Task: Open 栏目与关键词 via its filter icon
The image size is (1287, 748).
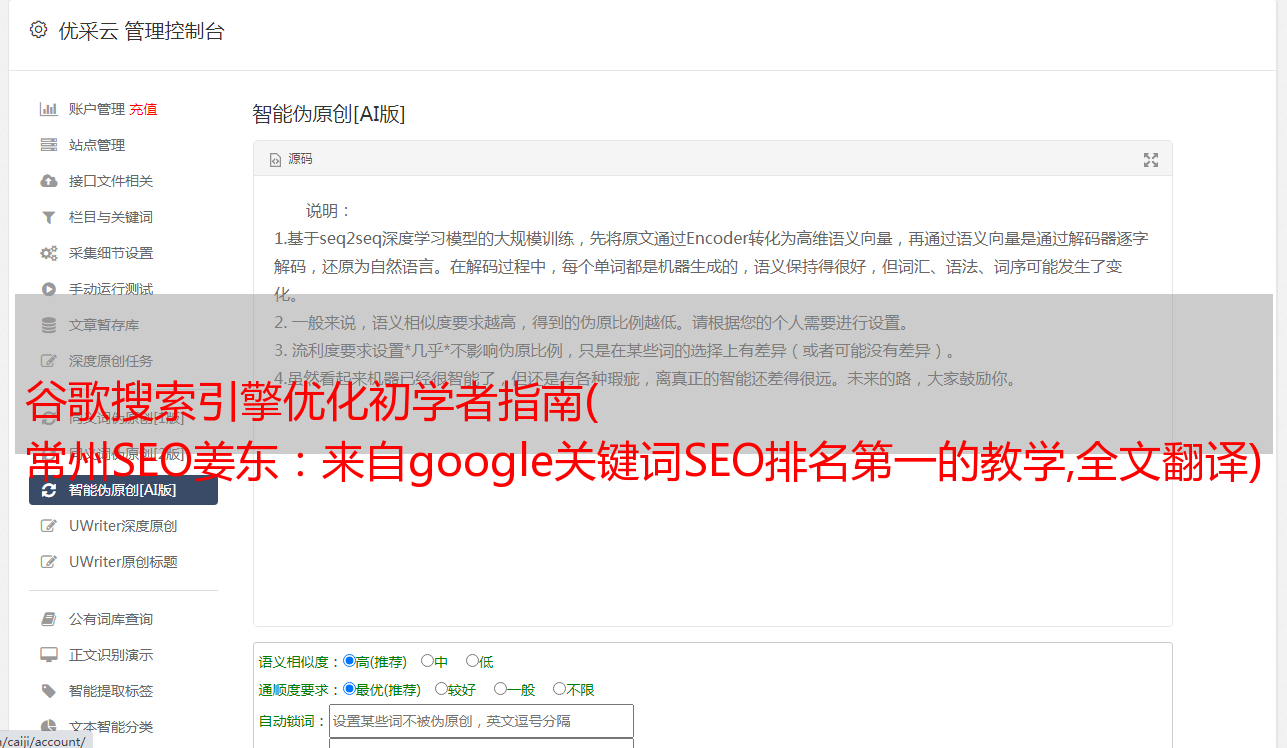Action: 48,217
